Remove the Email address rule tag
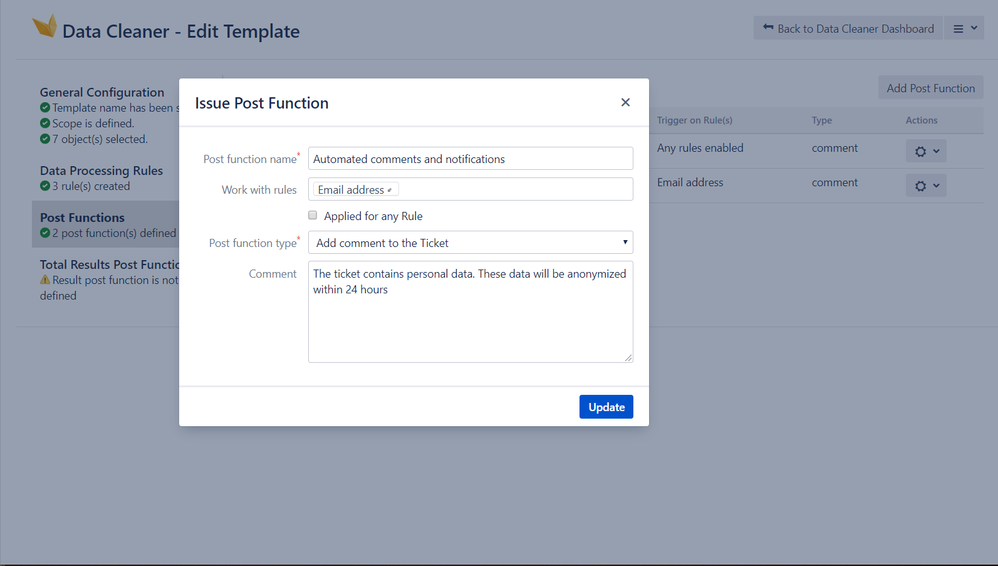This screenshot has height=566, width=998. point(390,190)
